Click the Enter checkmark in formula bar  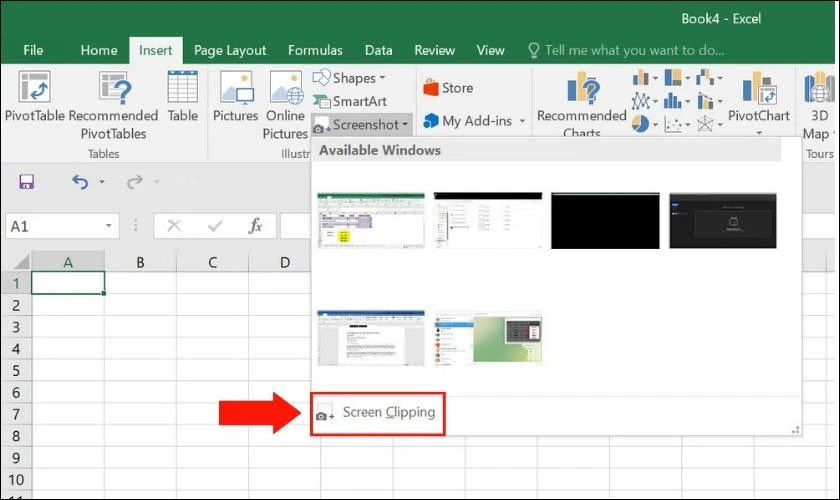point(215,226)
